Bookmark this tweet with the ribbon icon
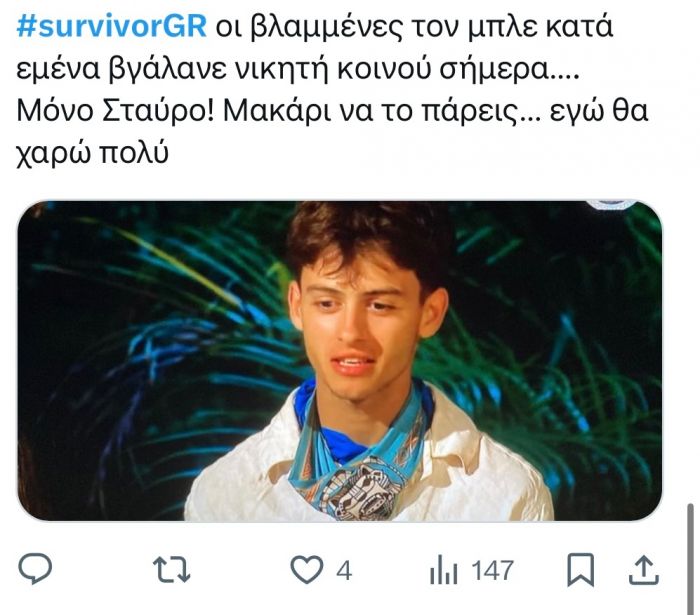700x615 pixels. (x=580, y=569)
